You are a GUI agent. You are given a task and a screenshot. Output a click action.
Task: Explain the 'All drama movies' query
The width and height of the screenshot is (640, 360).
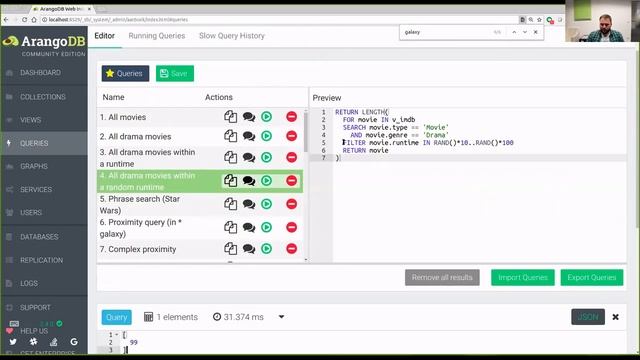pos(249,136)
